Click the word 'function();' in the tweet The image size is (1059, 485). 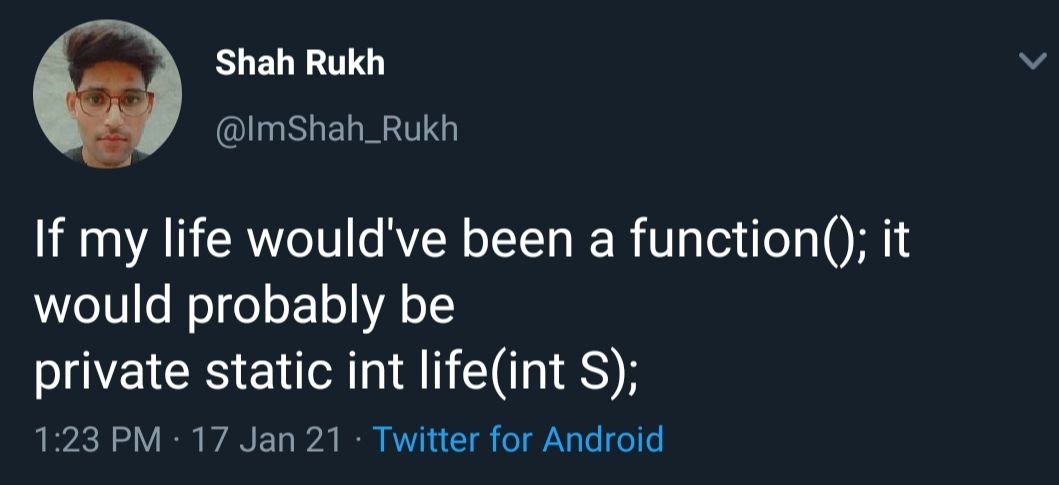(743, 243)
